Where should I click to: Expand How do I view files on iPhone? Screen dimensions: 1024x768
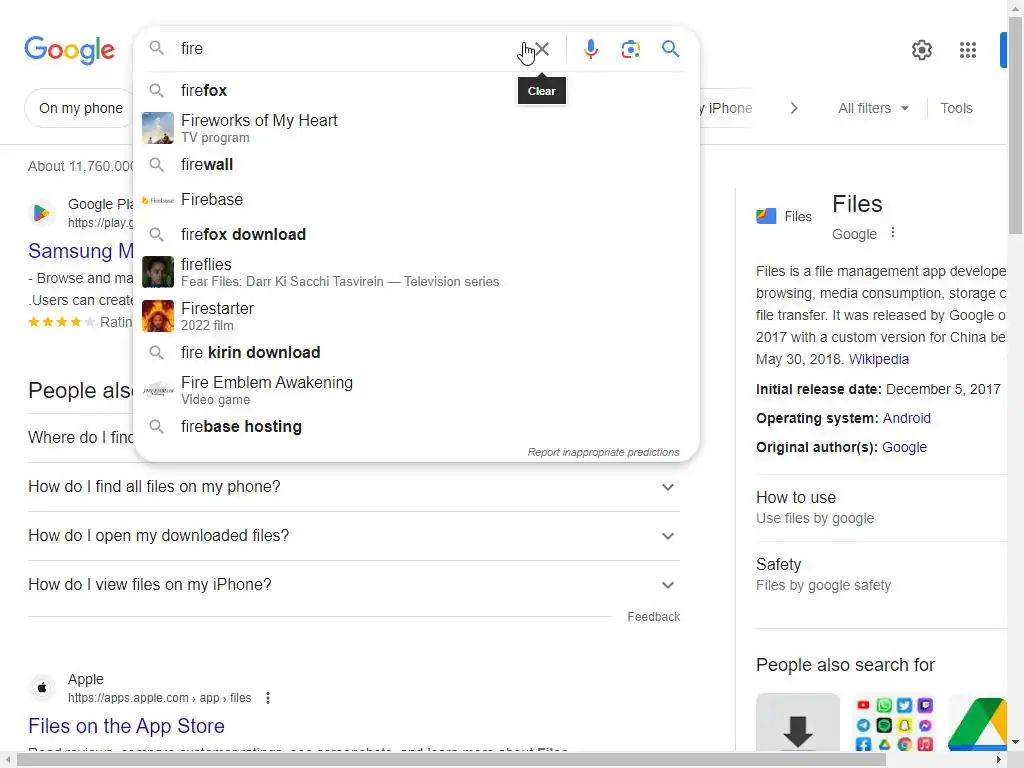click(x=354, y=585)
